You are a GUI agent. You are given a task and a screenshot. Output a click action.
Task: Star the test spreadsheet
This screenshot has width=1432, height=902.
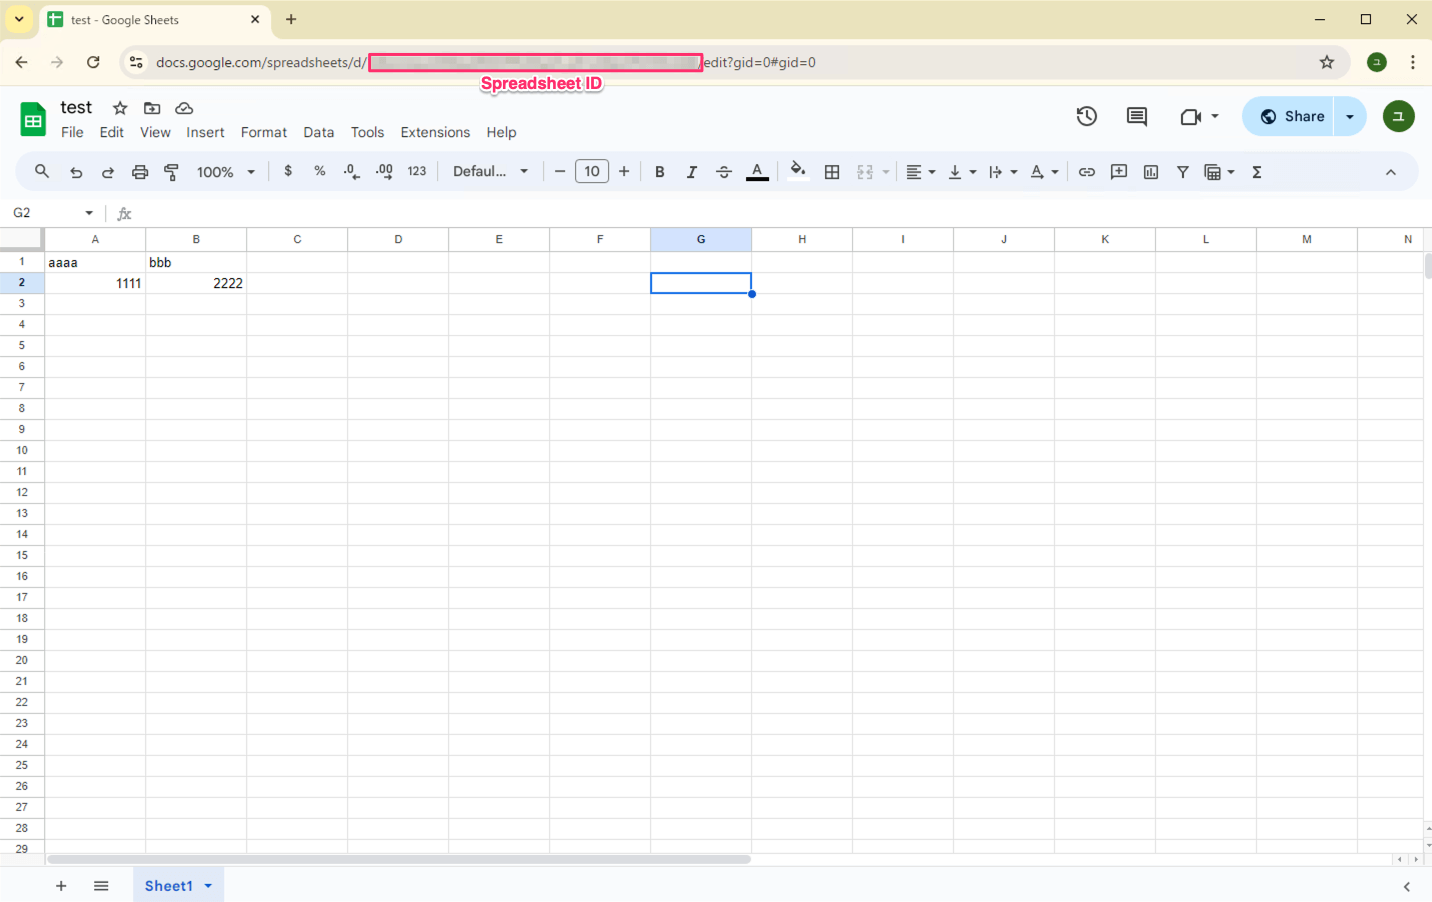[x=120, y=108]
